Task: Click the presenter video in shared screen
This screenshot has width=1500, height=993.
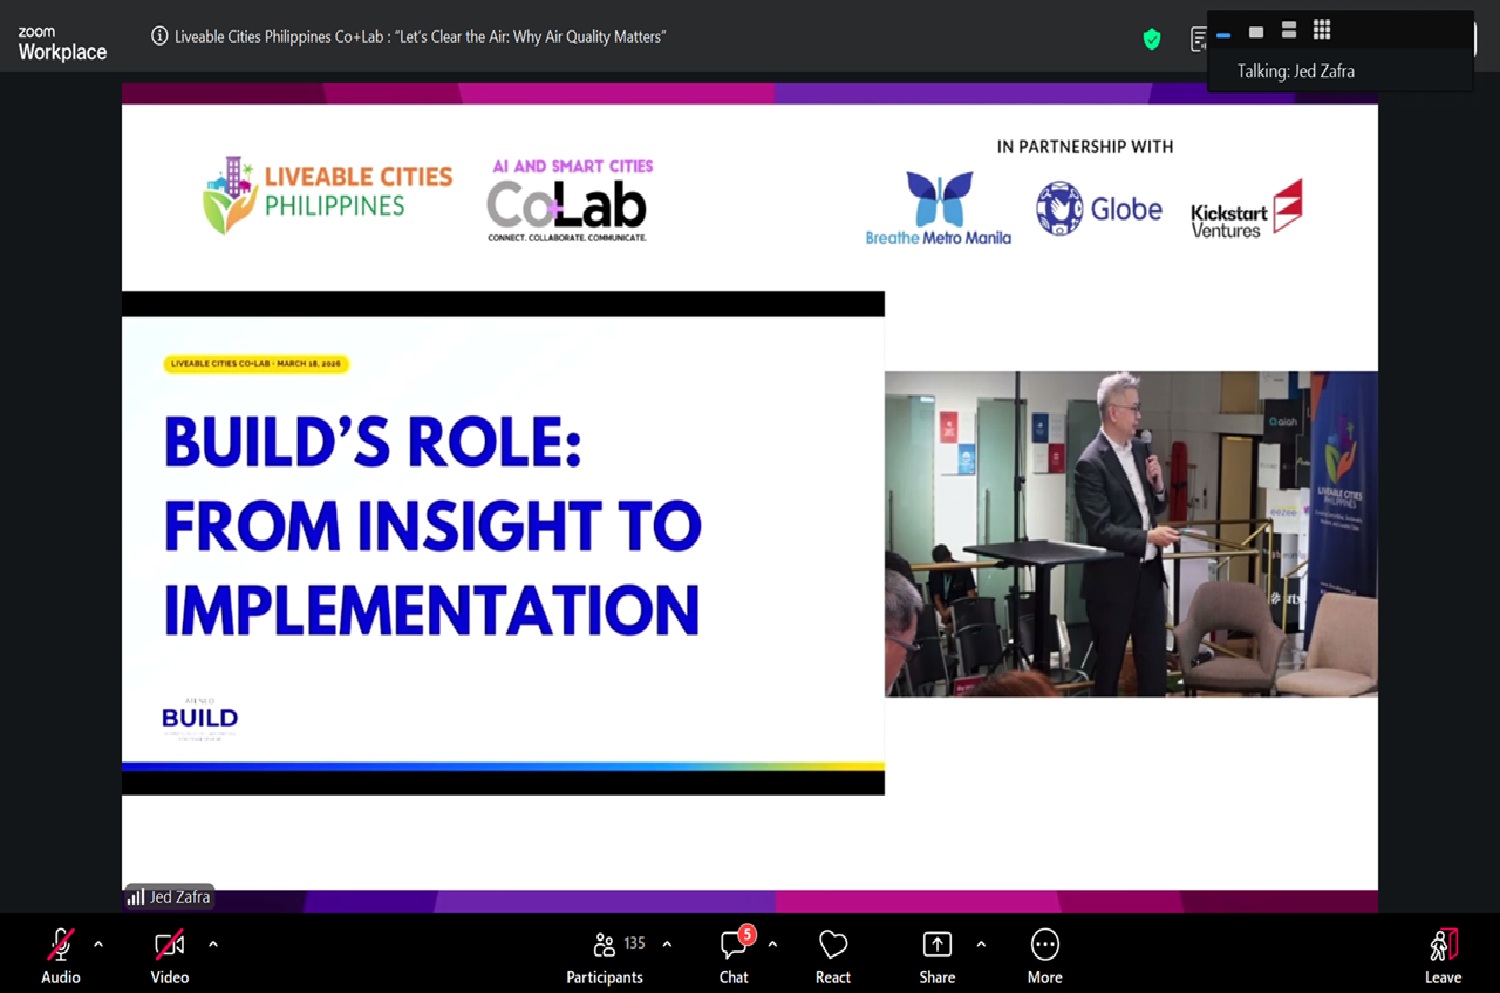Action: (x=1130, y=534)
